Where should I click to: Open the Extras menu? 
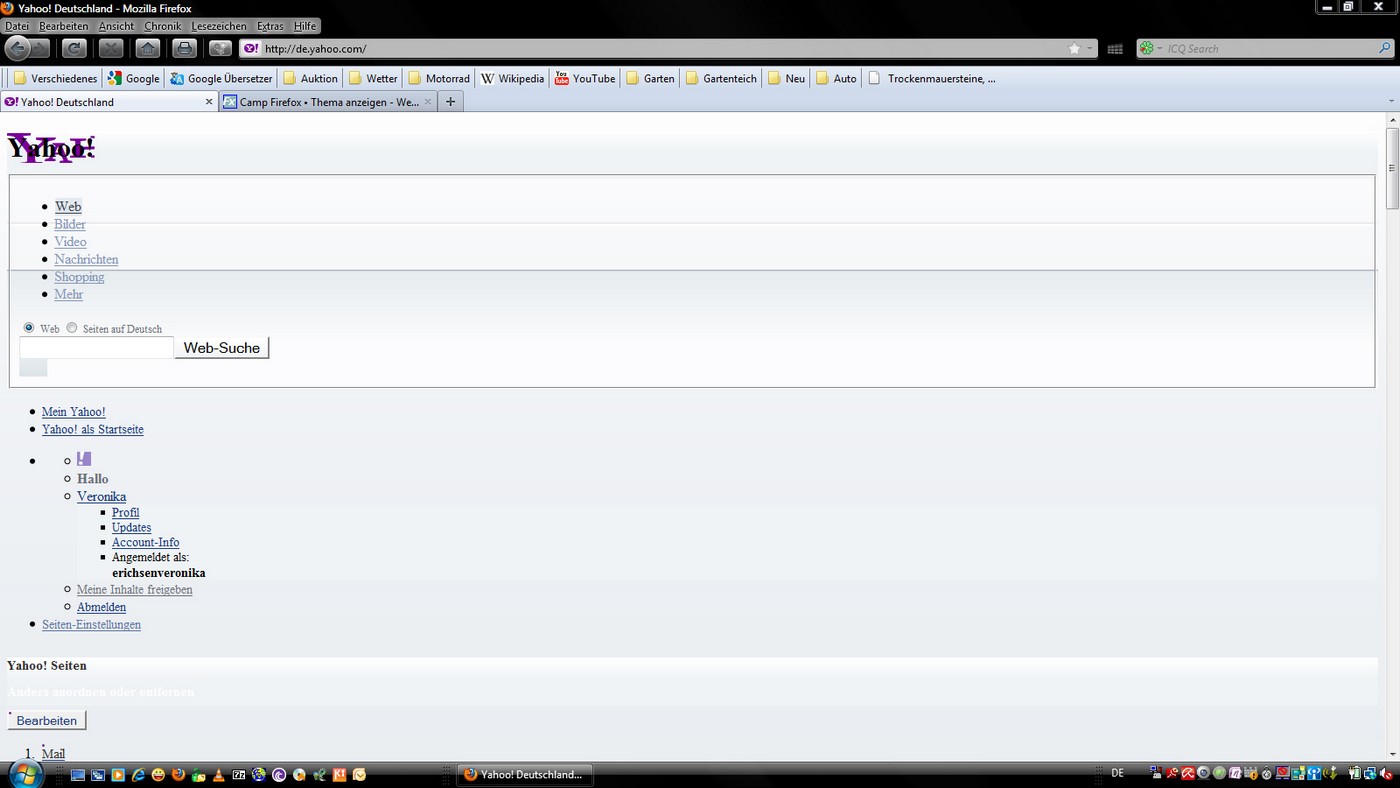pyautogui.click(x=270, y=26)
